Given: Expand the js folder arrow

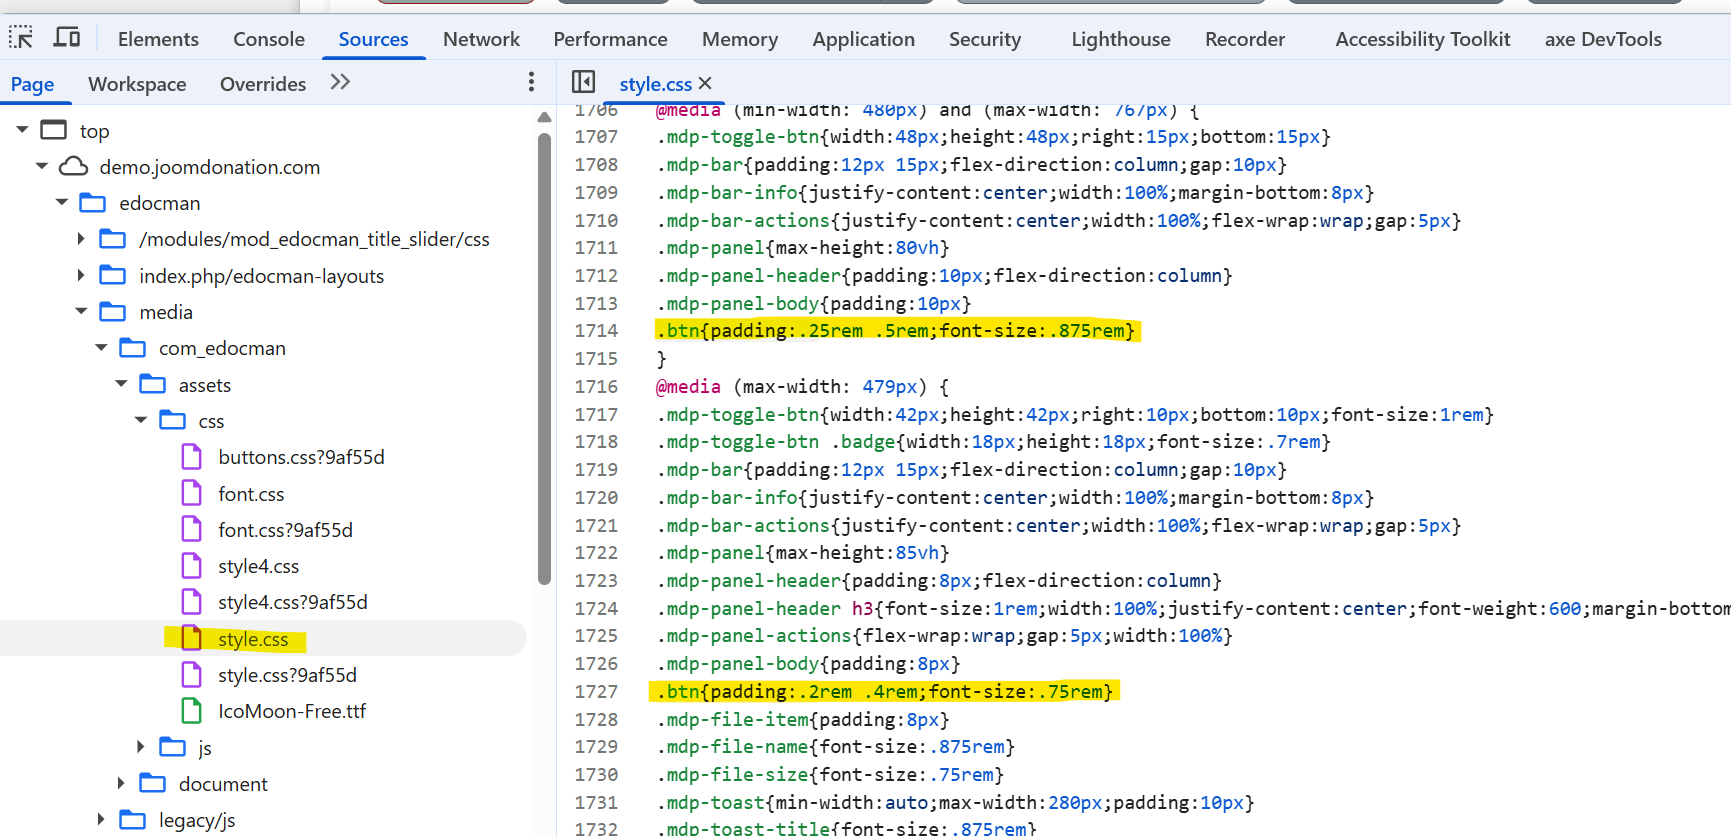Looking at the screenshot, I should (x=140, y=747).
